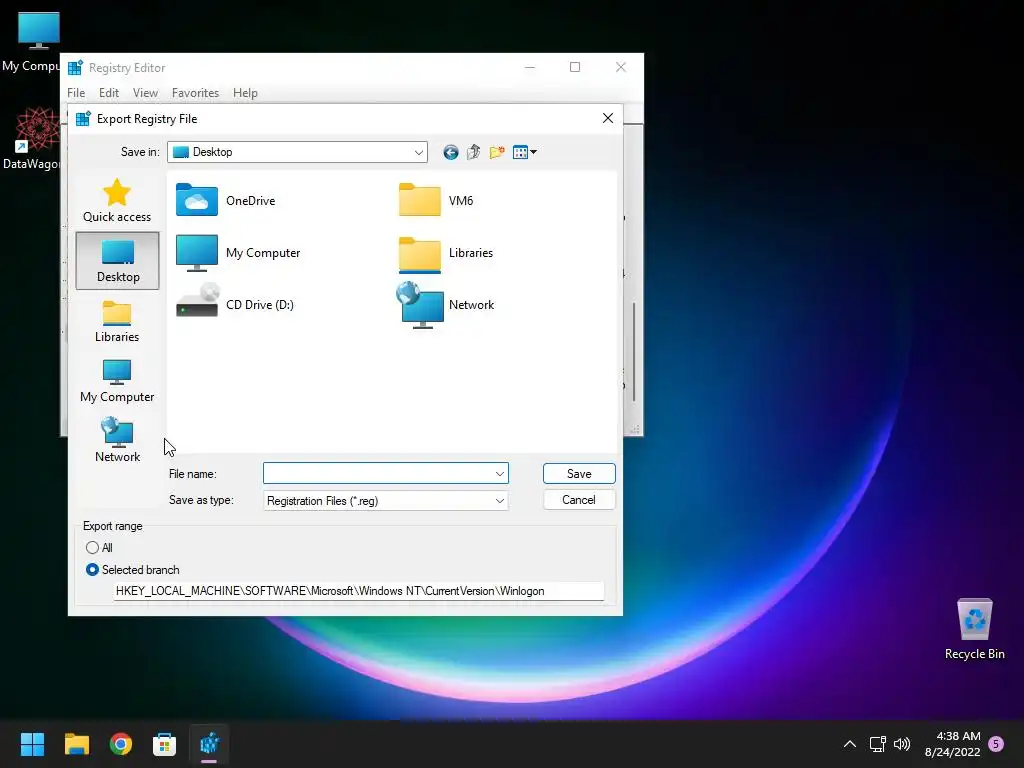
Task: Select My Computer item in file list
Action: pos(238,253)
